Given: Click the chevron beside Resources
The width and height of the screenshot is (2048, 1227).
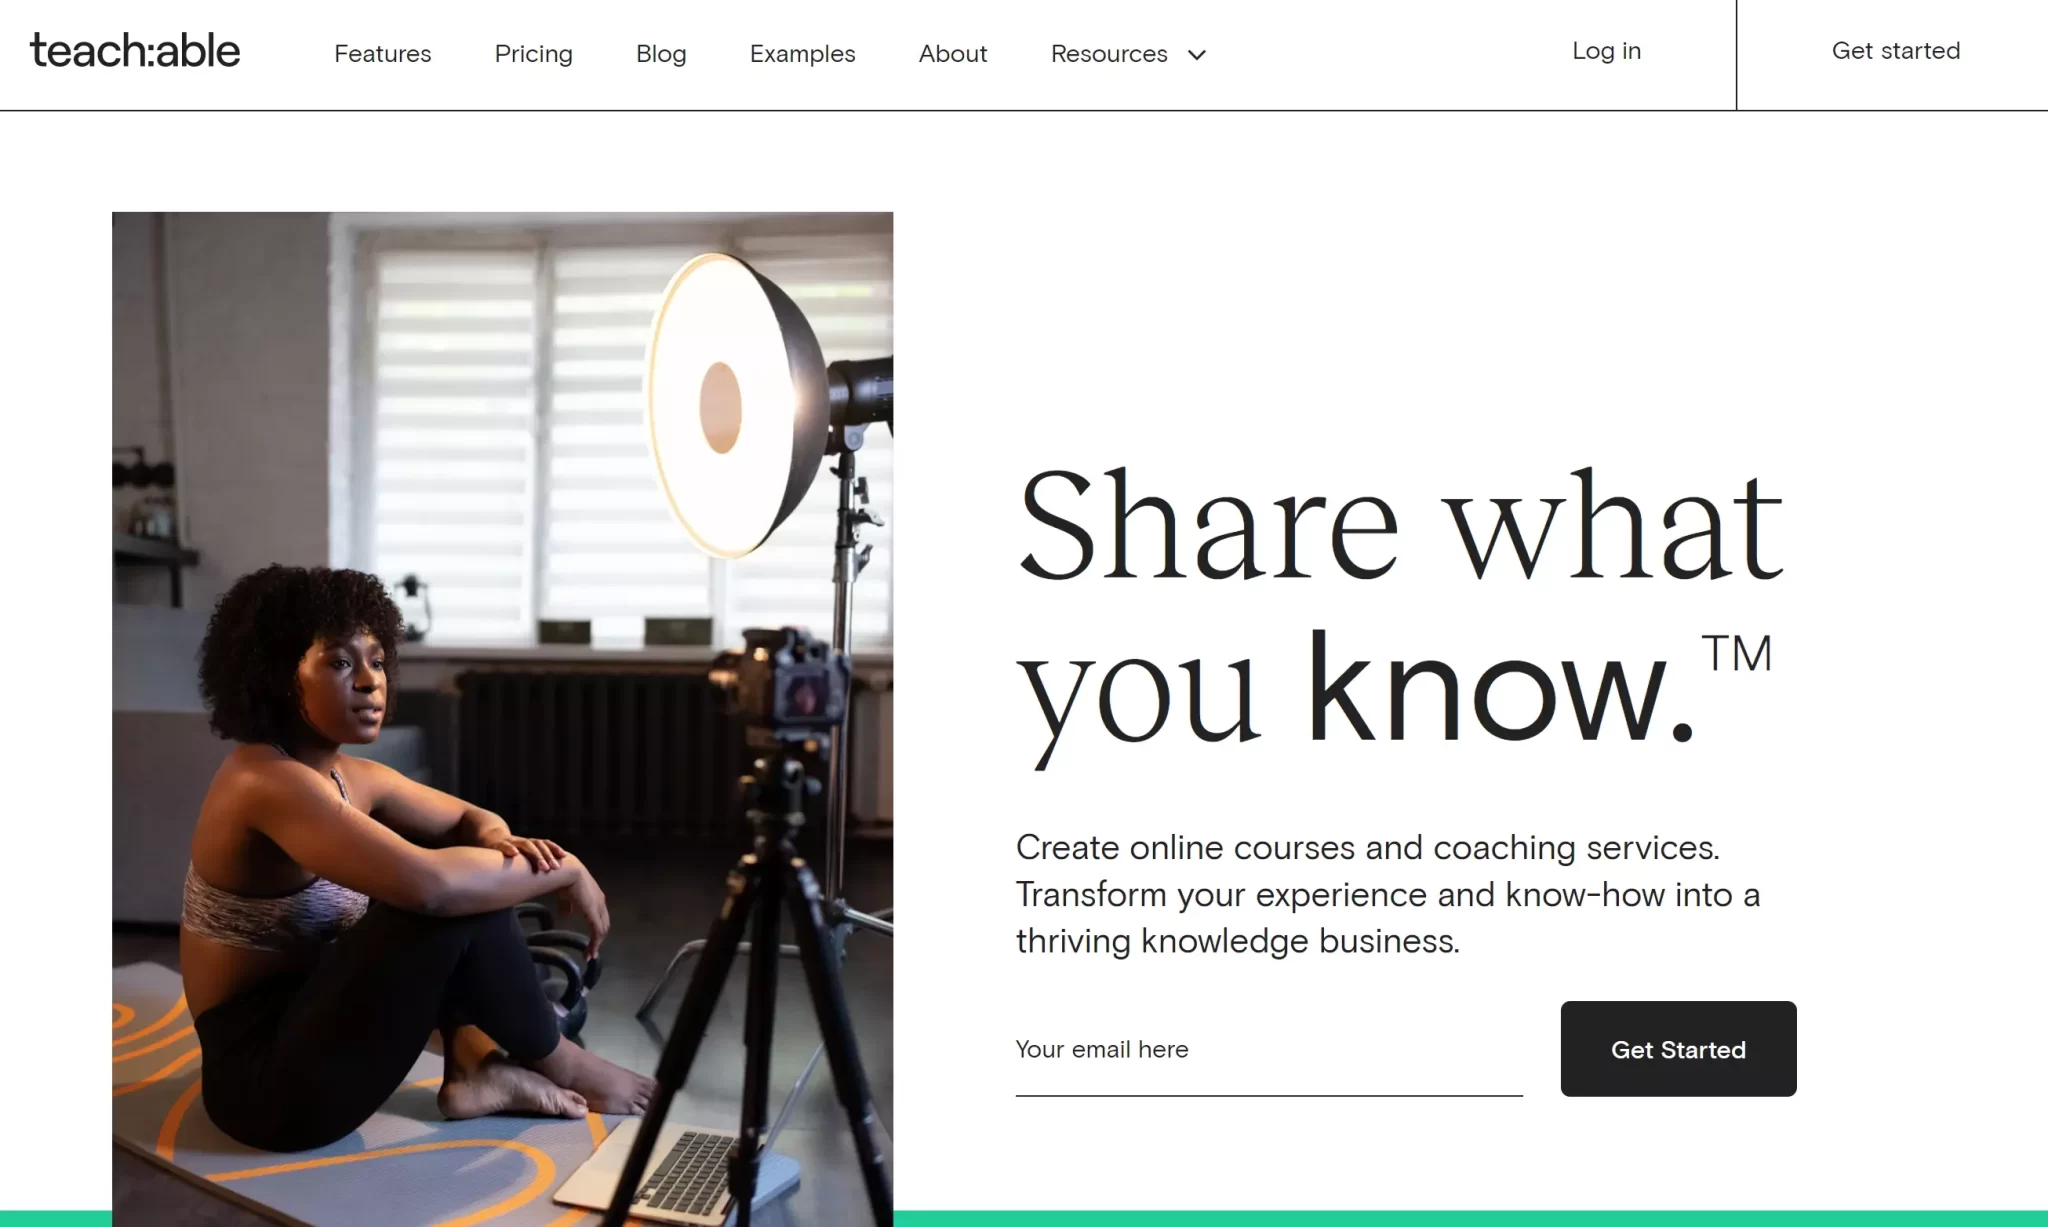Looking at the screenshot, I should tap(1196, 55).
